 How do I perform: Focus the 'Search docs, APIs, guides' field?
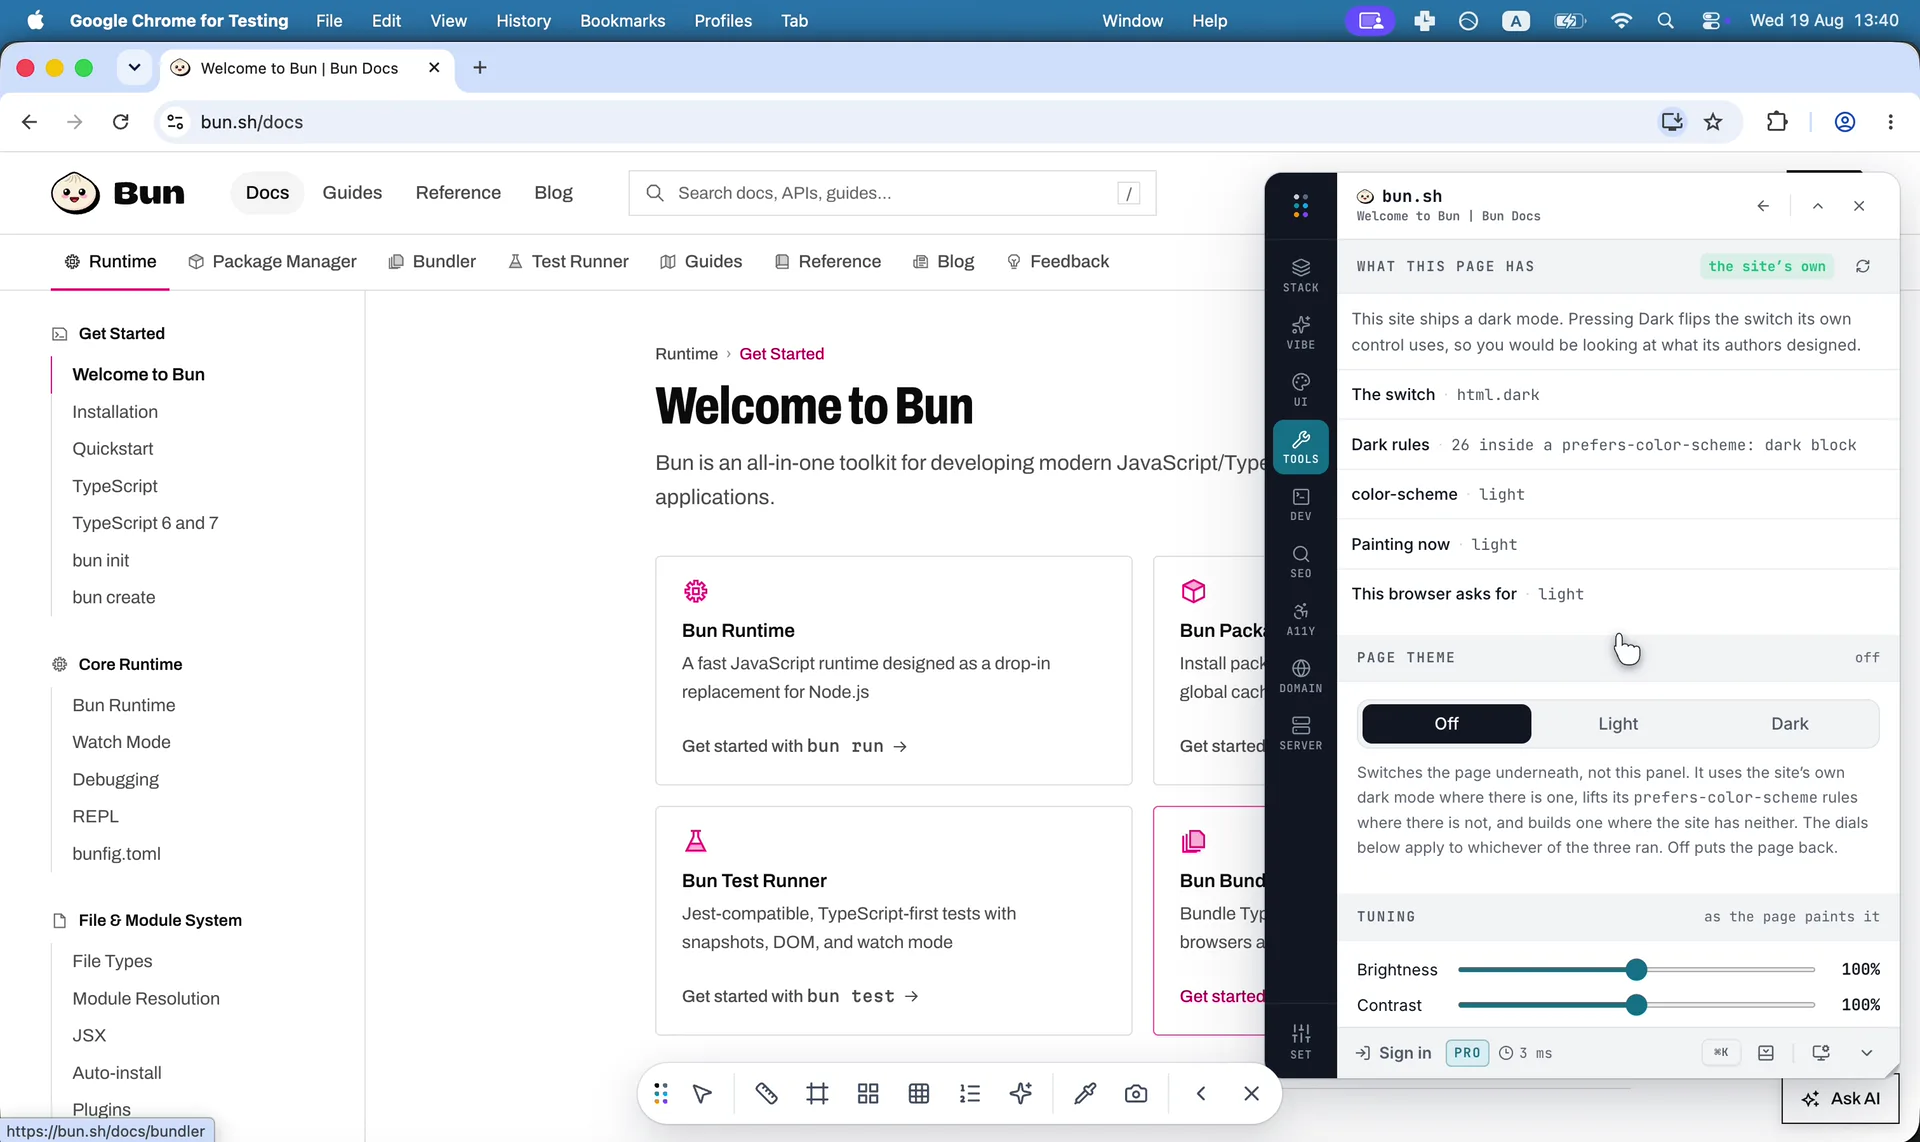[892, 193]
